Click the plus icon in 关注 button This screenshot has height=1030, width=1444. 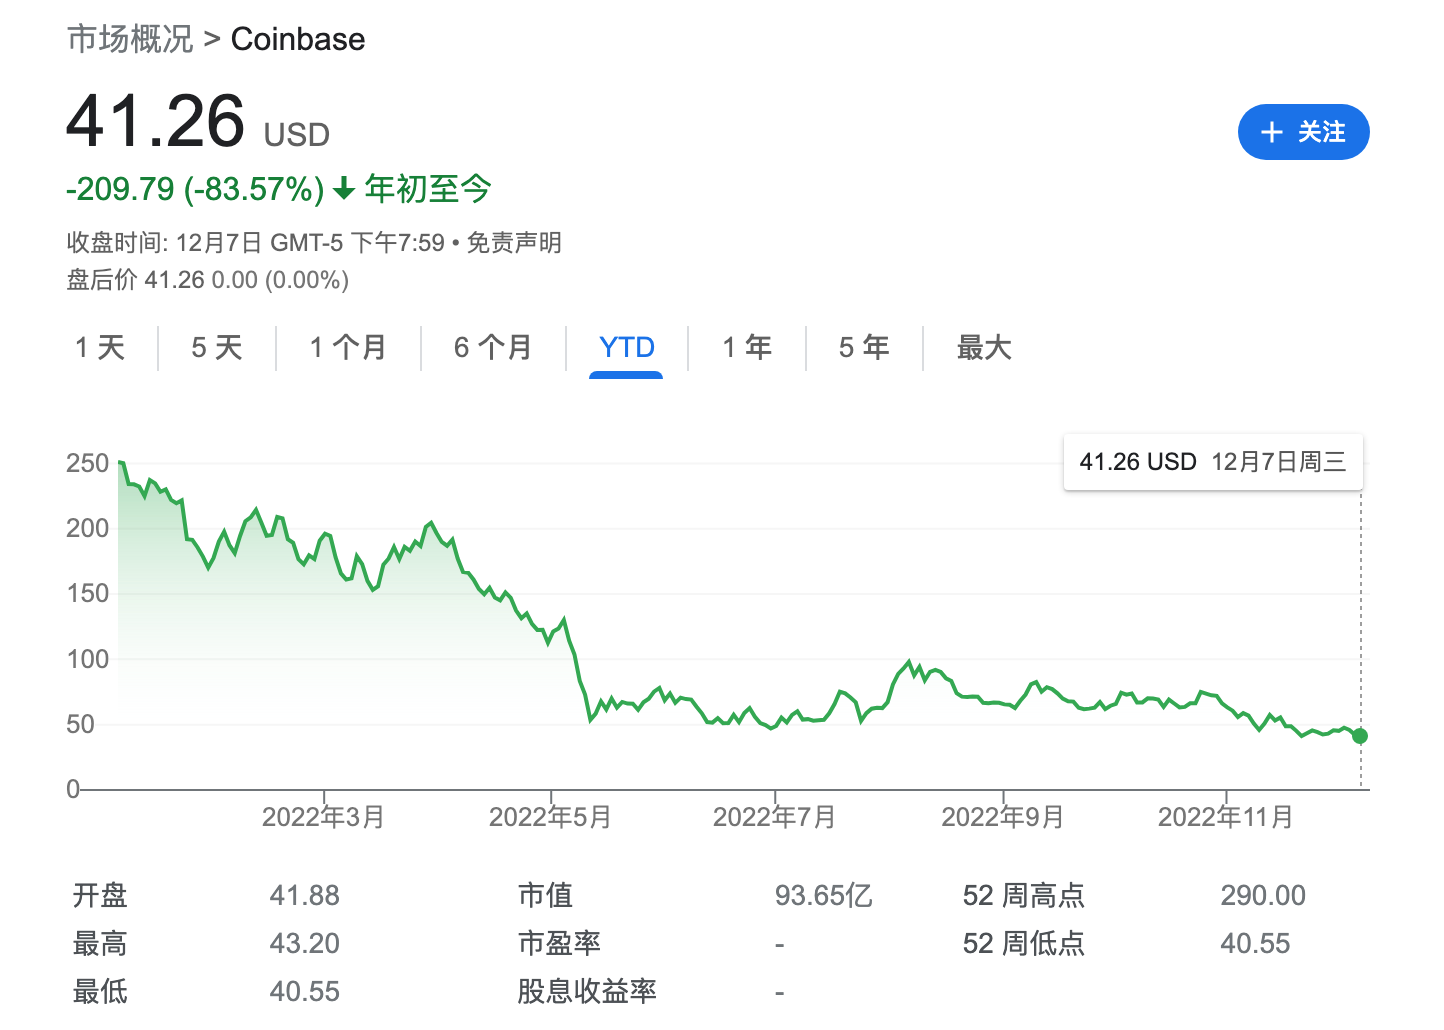point(1271,133)
